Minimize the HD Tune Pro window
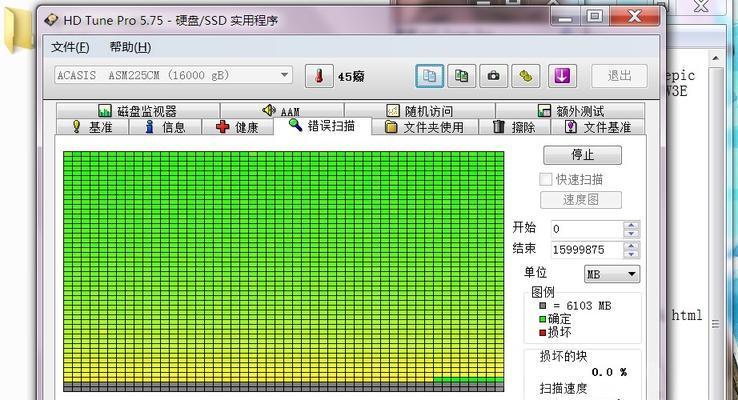Screen dimensions: 738x400 (x=565, y=17)
